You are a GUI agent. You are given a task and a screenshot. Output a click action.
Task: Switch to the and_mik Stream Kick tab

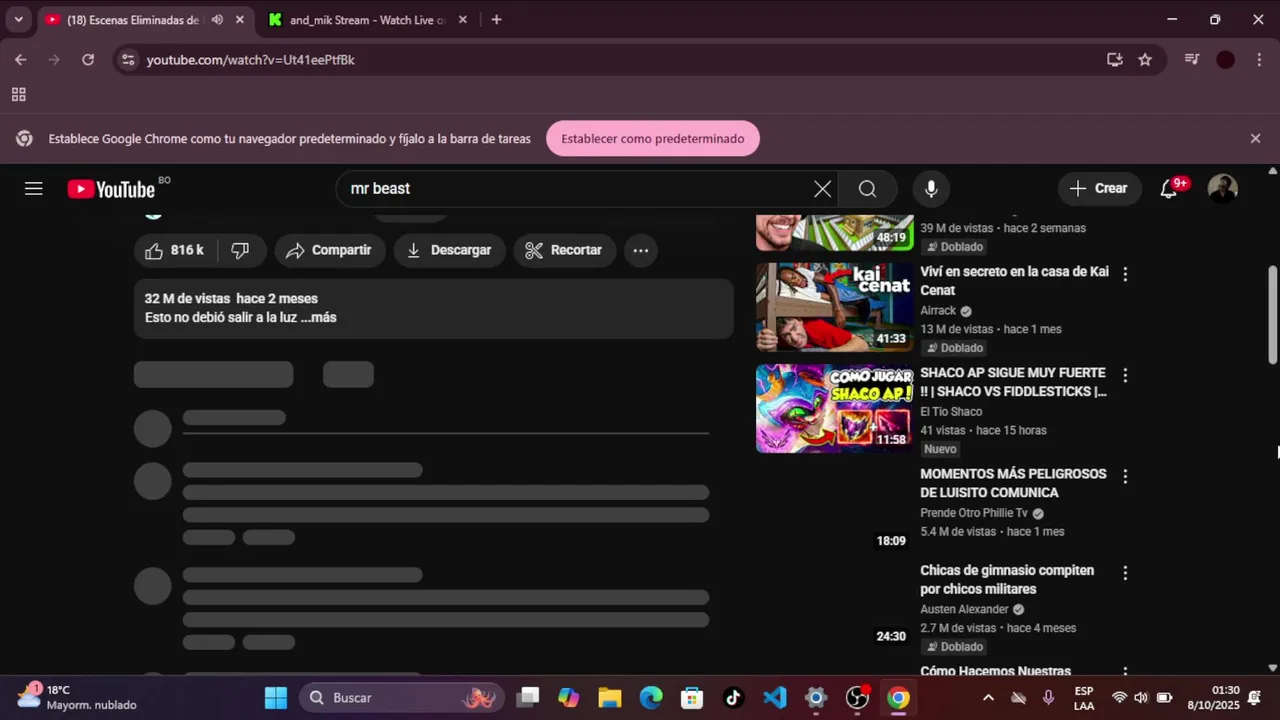(x=367, y=20)
